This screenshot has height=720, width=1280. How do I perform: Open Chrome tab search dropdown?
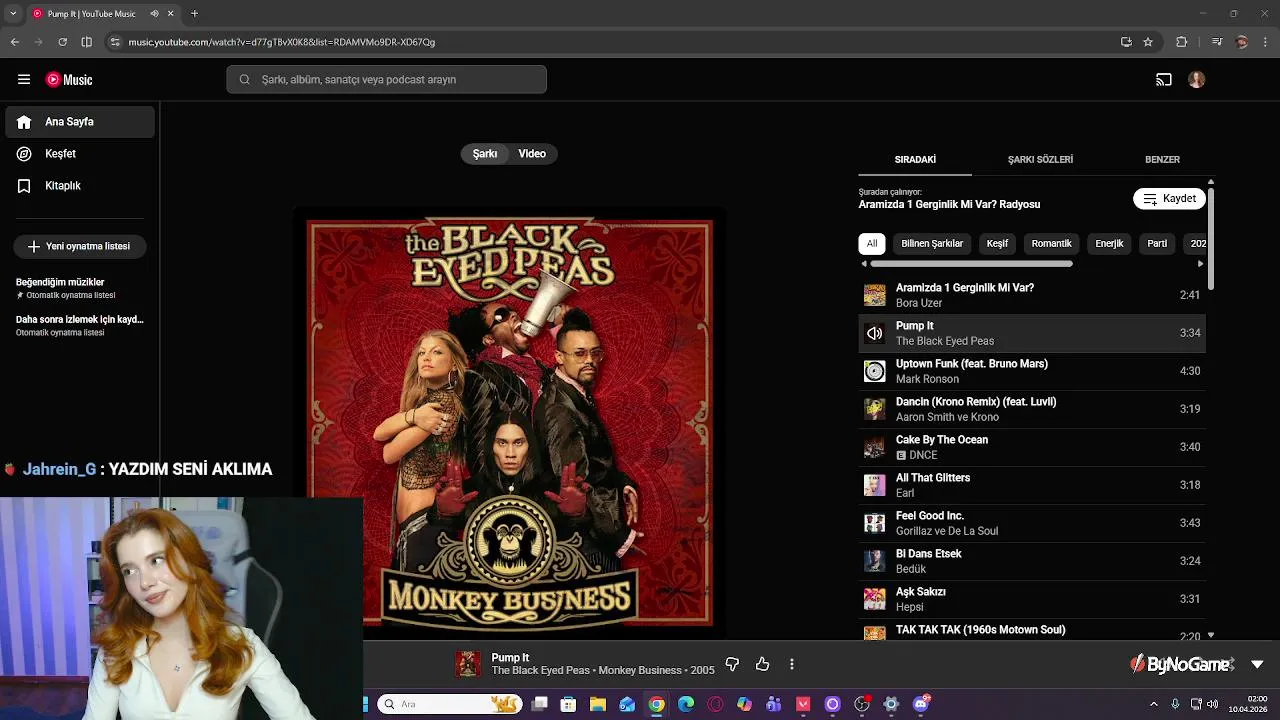coord(13,13)
